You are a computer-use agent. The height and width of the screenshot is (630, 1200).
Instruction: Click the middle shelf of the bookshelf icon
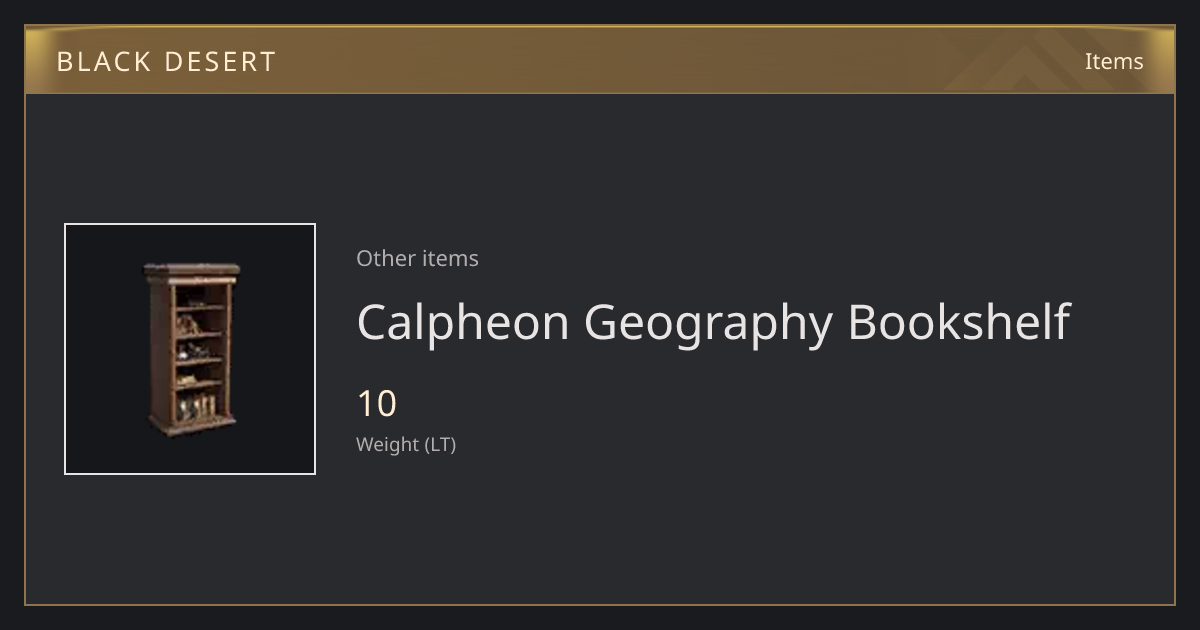199,360
